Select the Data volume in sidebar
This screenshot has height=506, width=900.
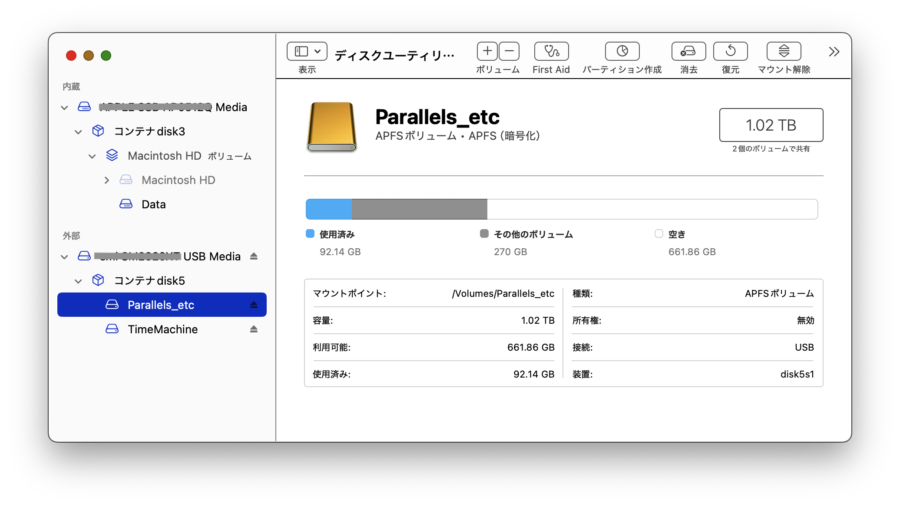coord(153,204)
